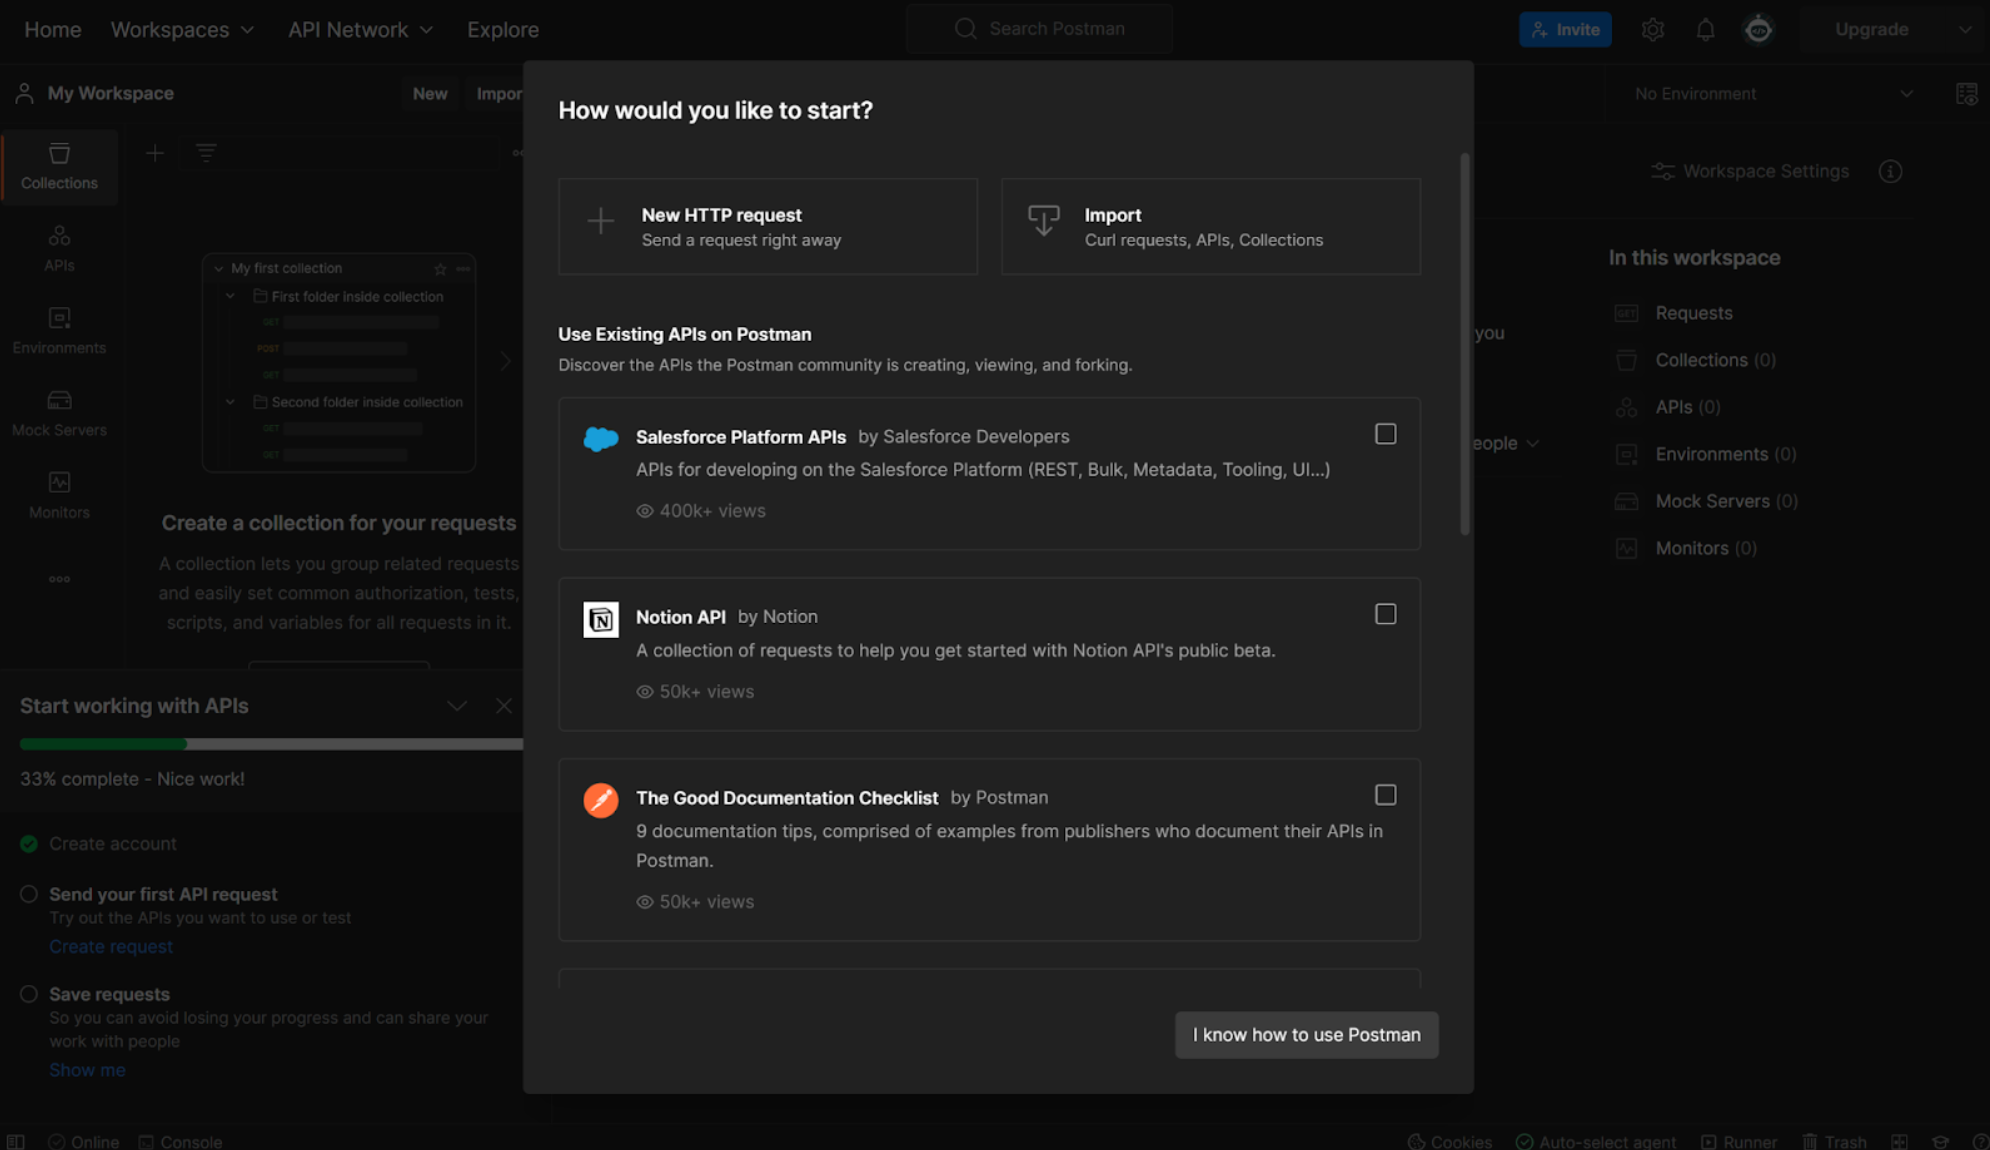
Task: Select APIs (0) in the workspace list
Action: coord(1688,407)
